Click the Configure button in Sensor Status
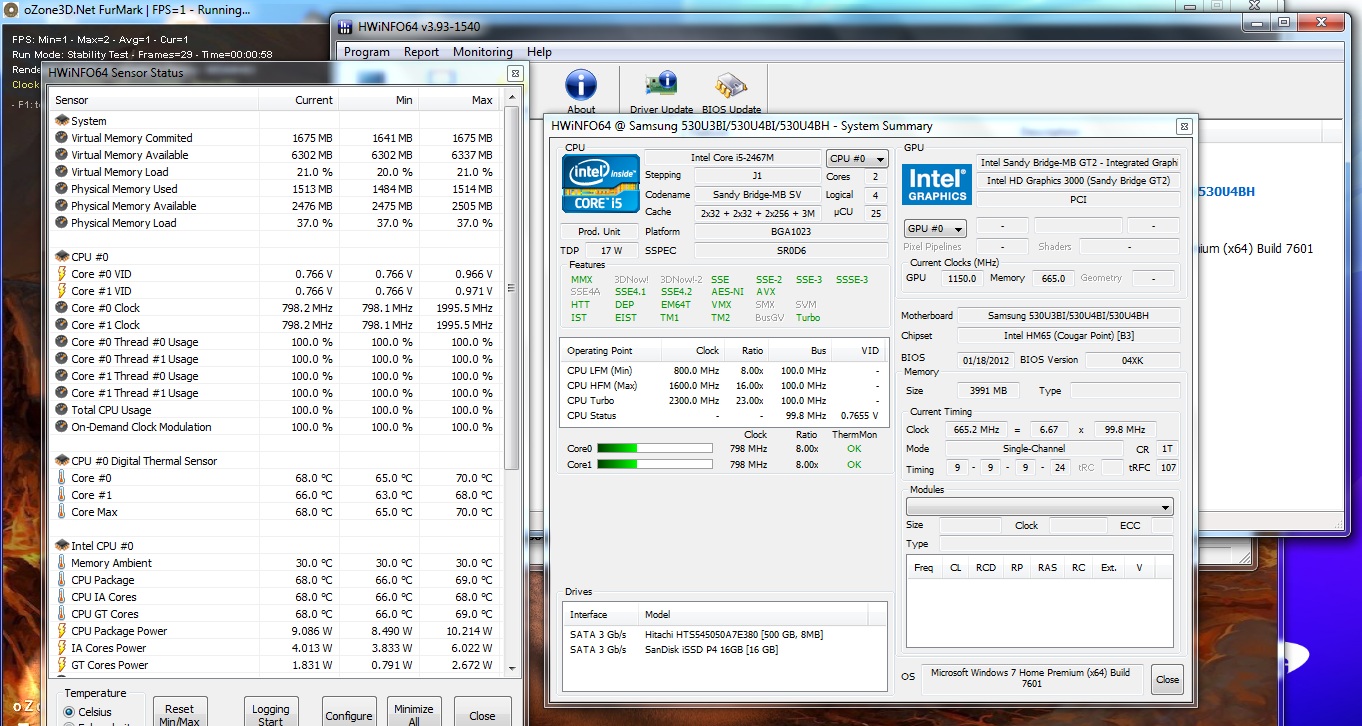Viewport: 1362px width, 726px height. (x=349, y=715)
